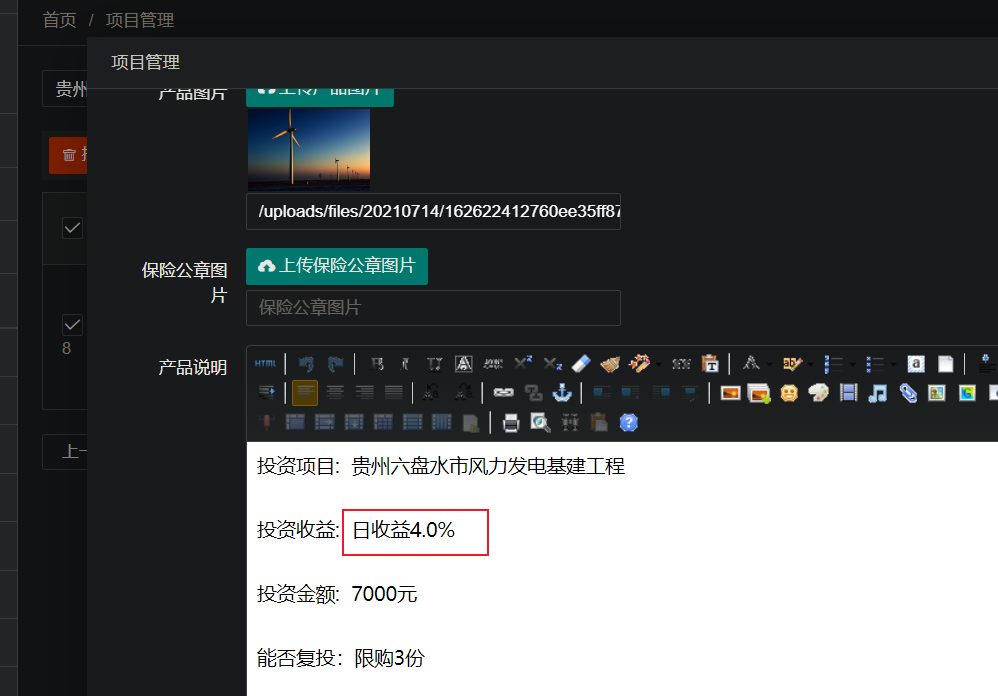Open unordered list style dropdown arrow
The height and width of the screenshot is (696, 998).
(893, 365)
